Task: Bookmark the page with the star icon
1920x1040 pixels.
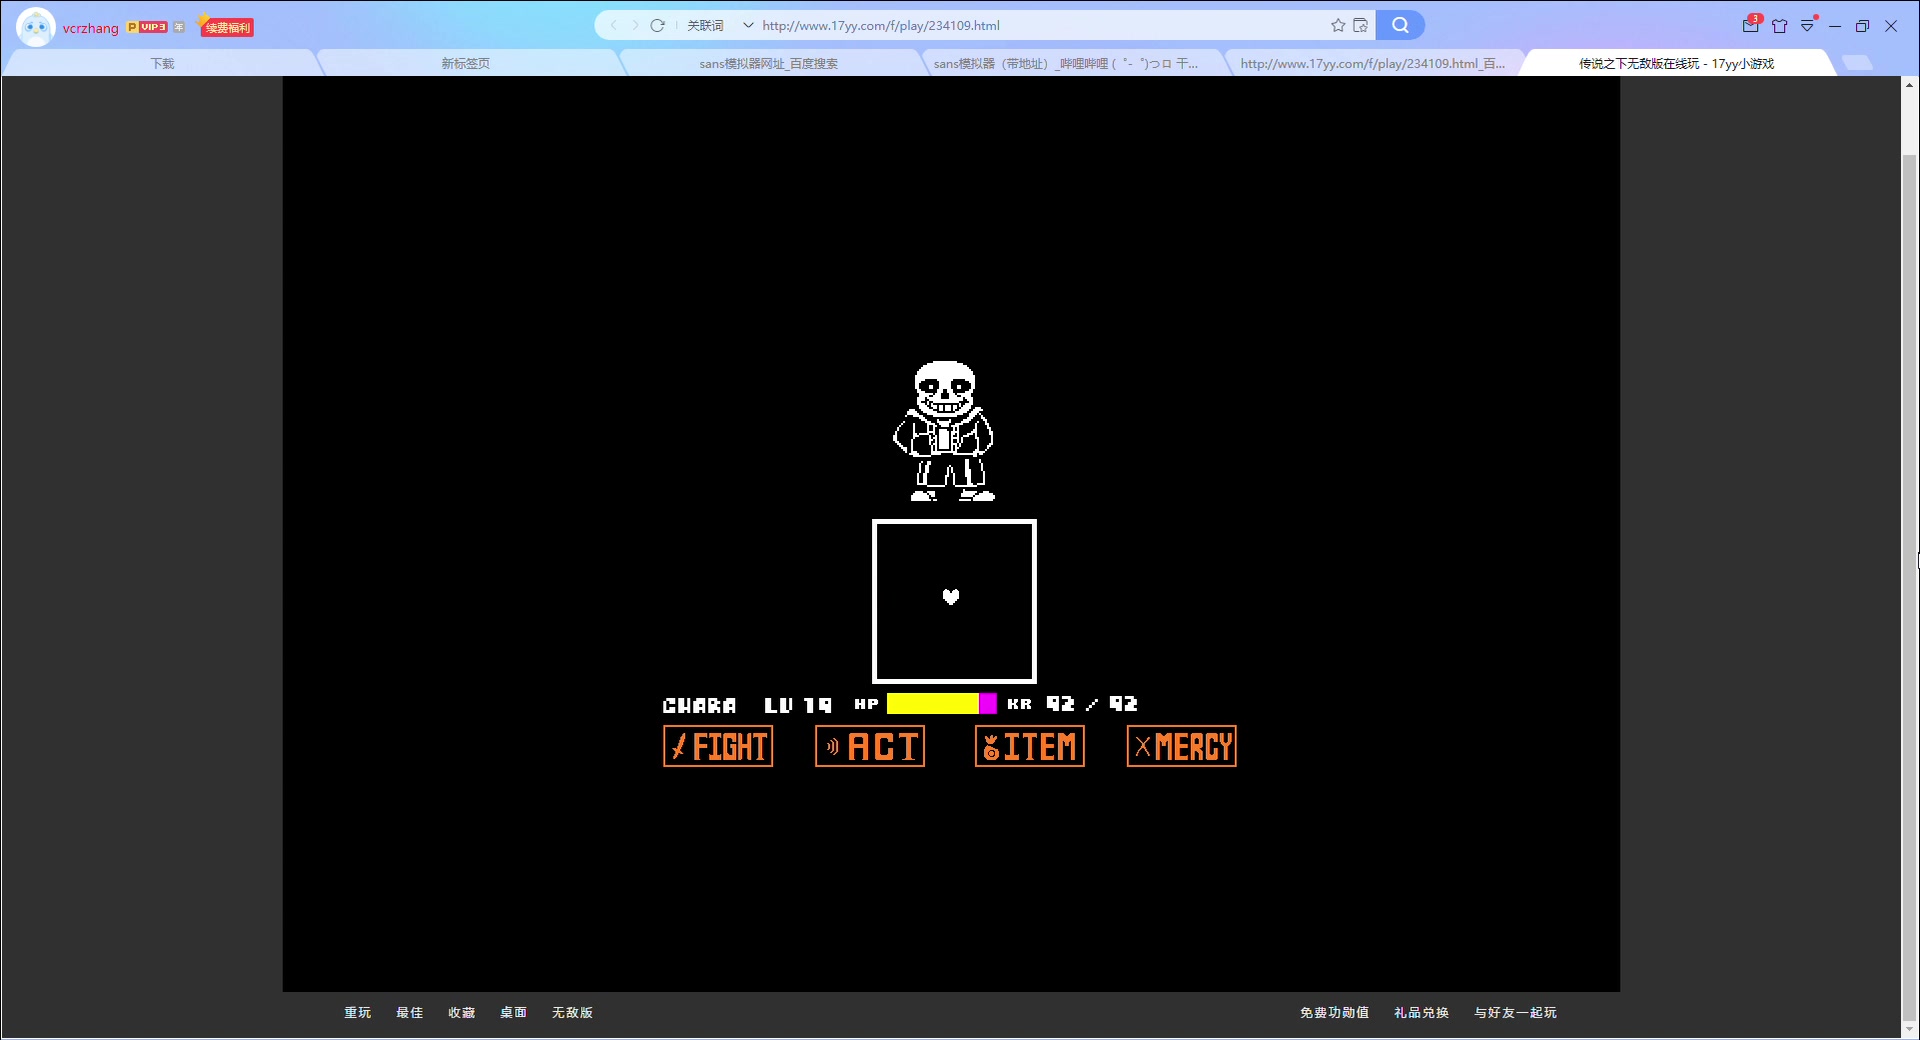Action: tap(1338, 25)
